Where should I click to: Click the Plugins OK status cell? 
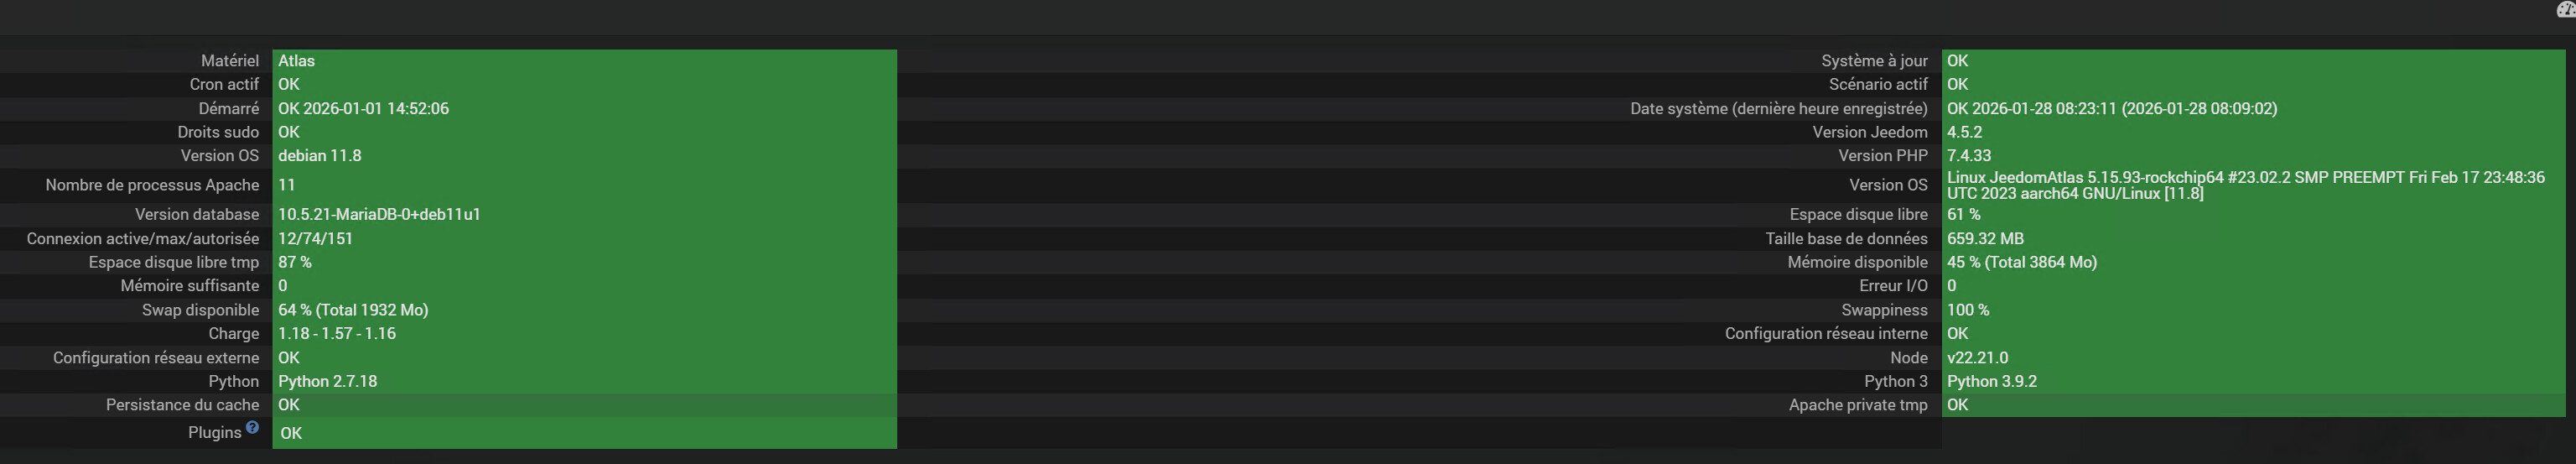(x=291, y=433)
